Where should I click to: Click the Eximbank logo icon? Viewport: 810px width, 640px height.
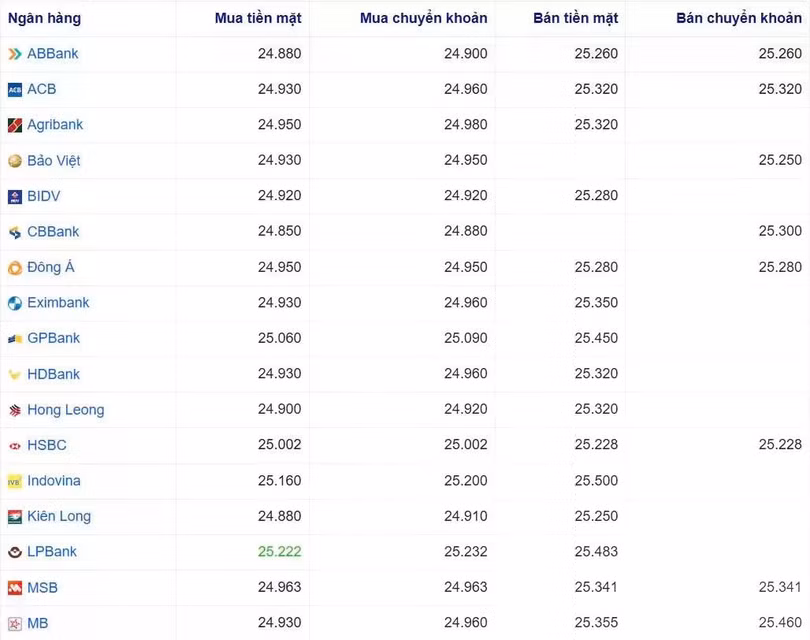point(15,303)
